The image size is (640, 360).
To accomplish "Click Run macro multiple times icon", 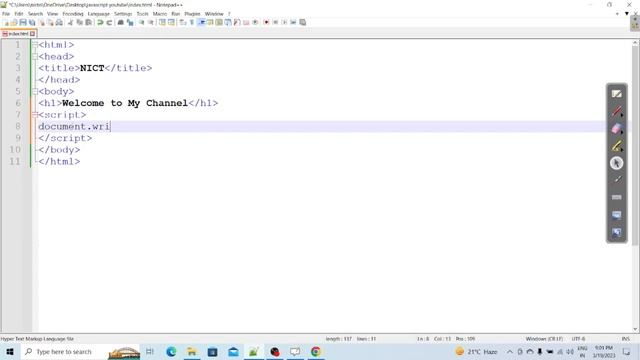I will (293, 22).
